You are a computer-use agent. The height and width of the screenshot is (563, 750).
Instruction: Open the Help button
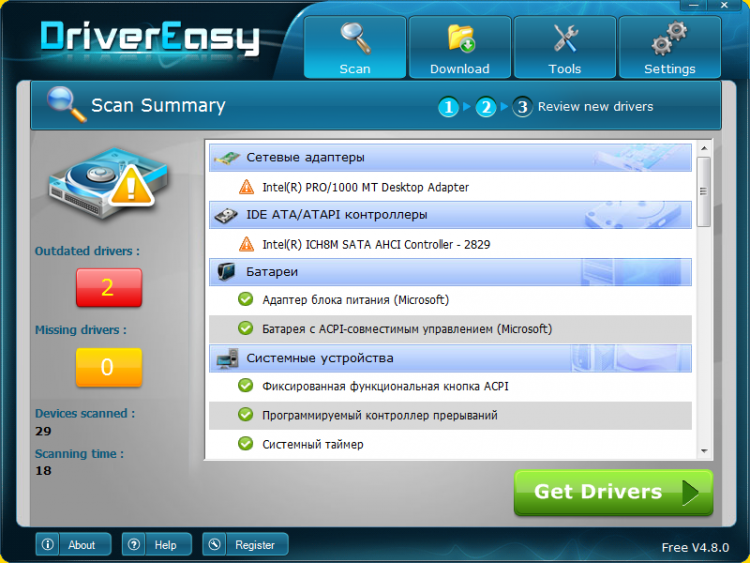tap(157, 544)
